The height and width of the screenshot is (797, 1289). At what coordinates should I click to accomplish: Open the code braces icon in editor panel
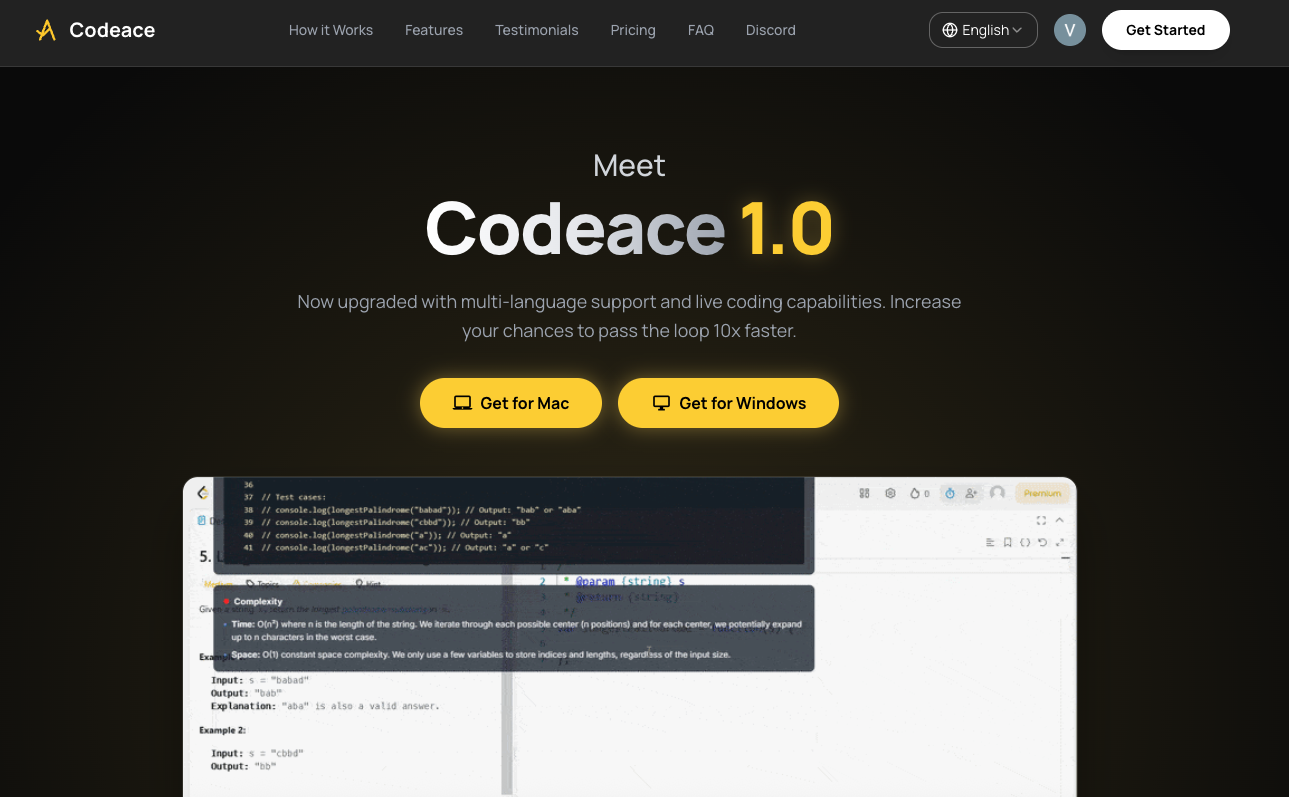pyautogui.click(x=1023, y=542)
